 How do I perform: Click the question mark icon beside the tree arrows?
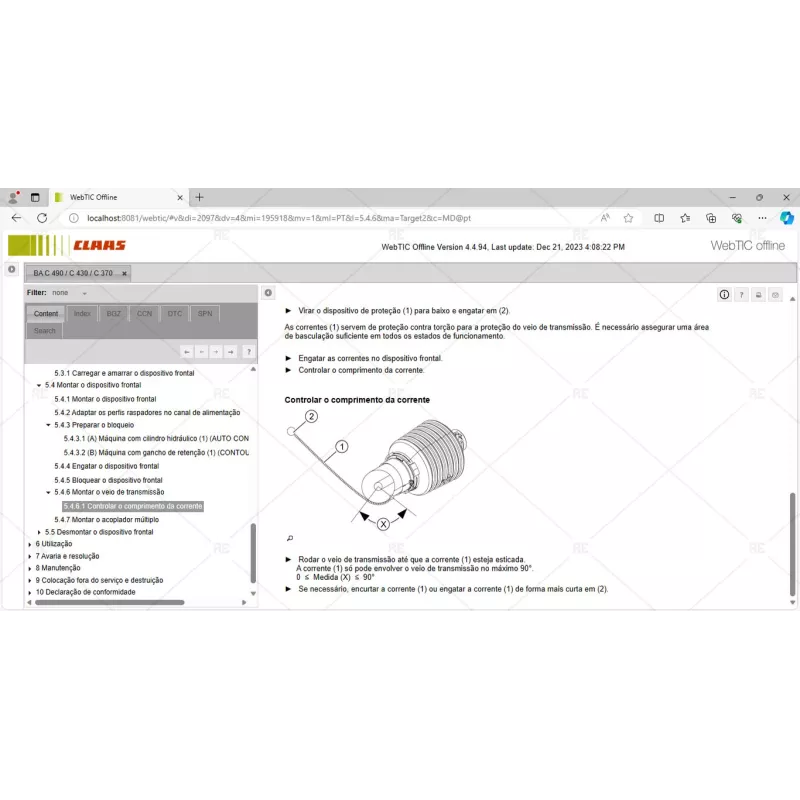coord(249,352)
